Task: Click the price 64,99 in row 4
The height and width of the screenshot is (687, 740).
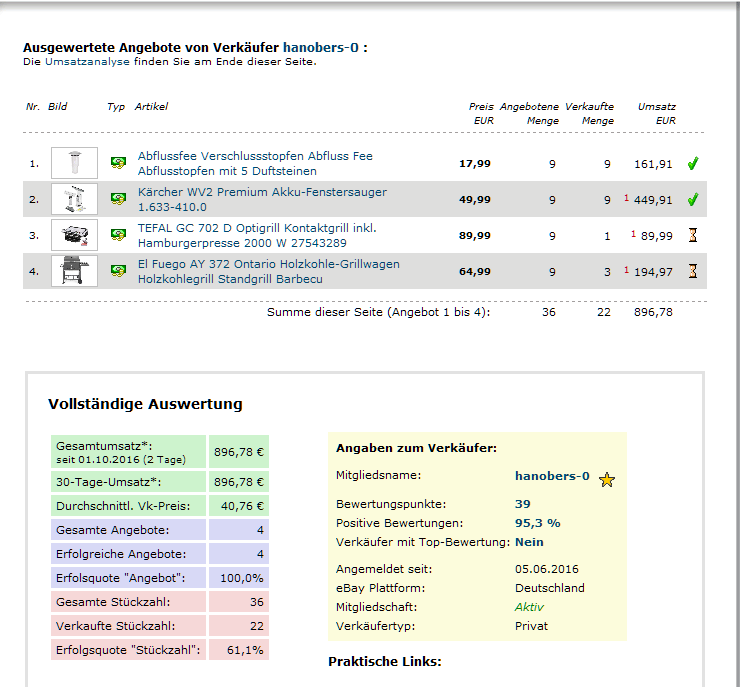Action: point(475,271)
